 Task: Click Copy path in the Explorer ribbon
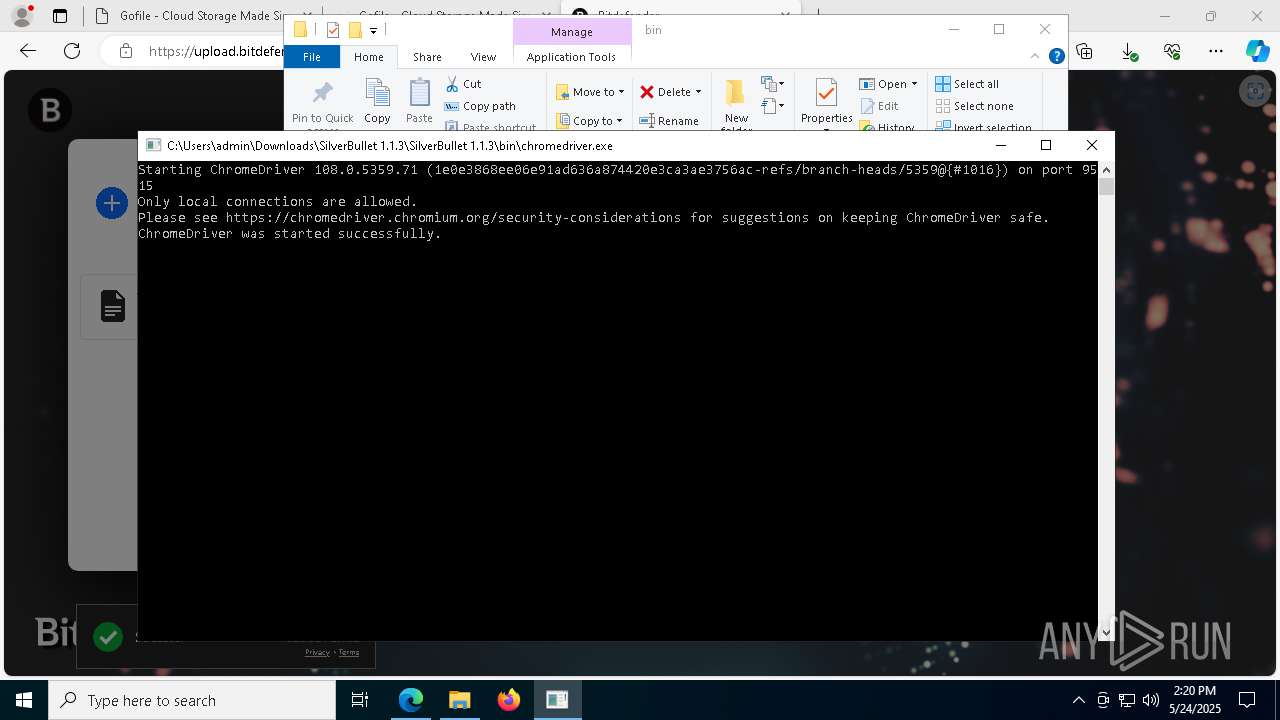tap(480, 106)
